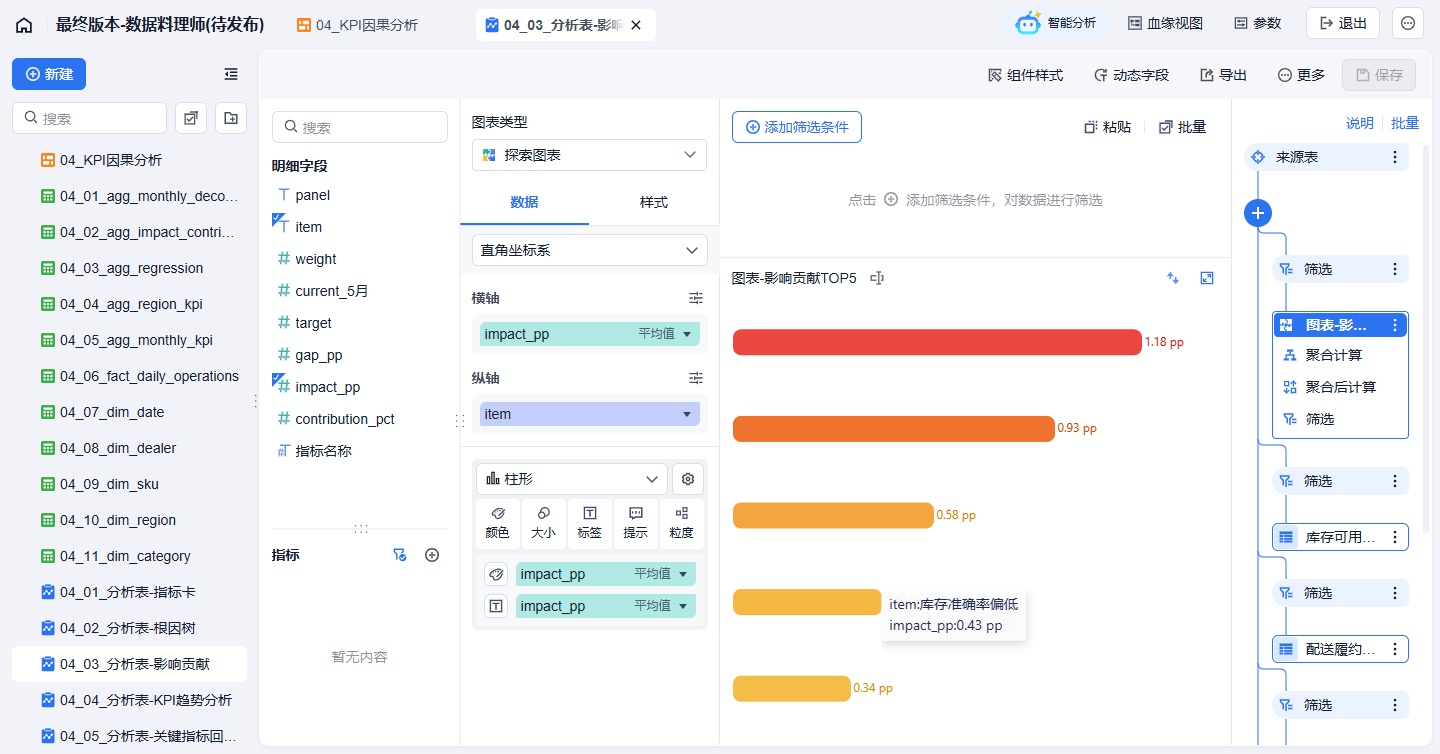
Task: Click the 0.58 pp bar
Action: coord(833,515)
